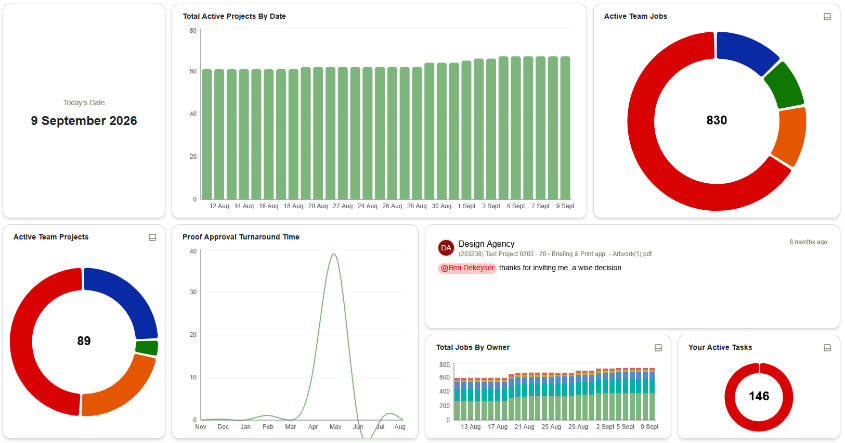Click the 9 September 2026 date text
845x443 pixels.
pyautogui.click(x=84, y=121)
